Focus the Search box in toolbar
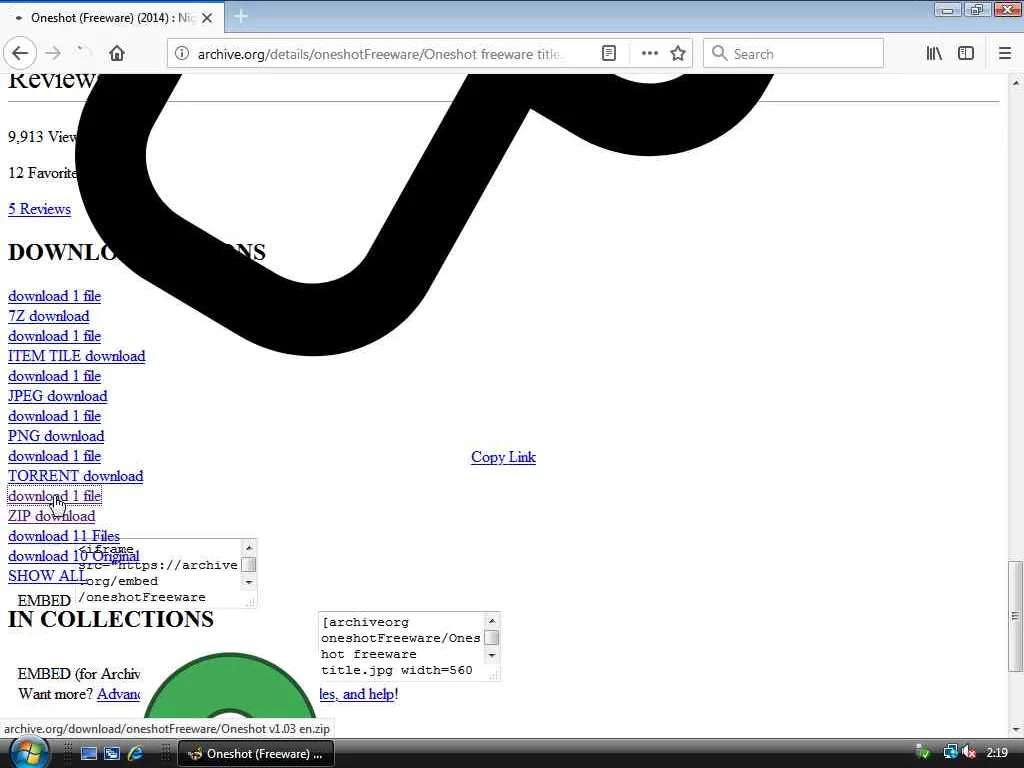 coord(793,54)
